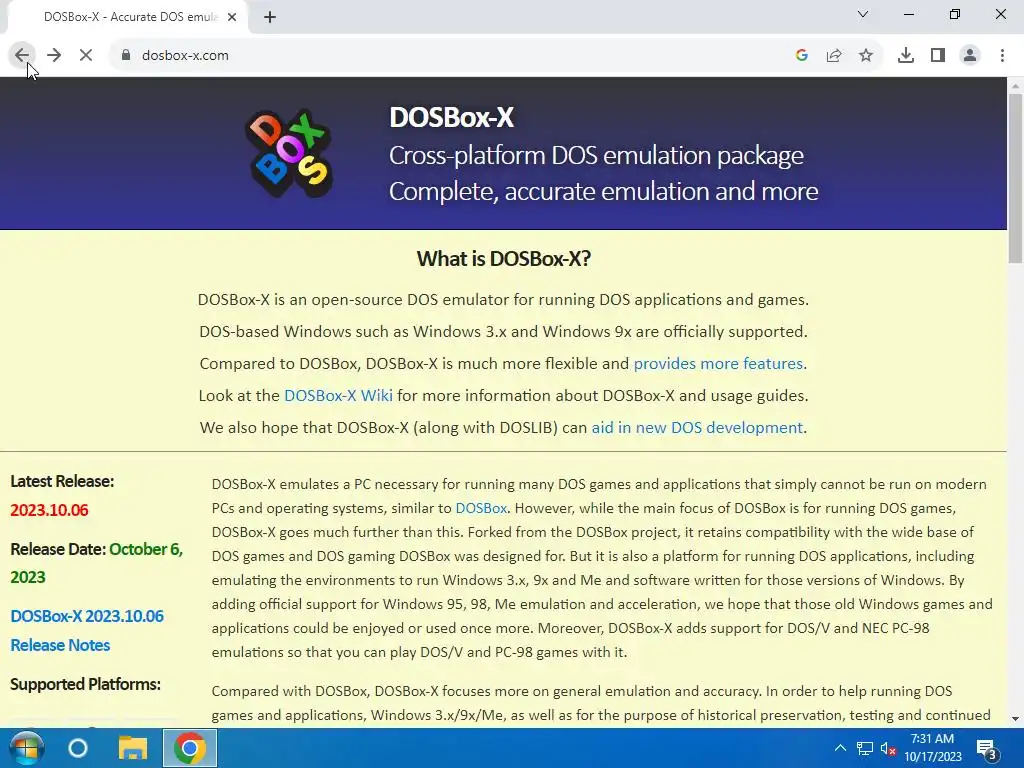Open the 'aid in new DOS development' link
The height and width of the screenshot is (768, 1024).
tap(697, 428)
